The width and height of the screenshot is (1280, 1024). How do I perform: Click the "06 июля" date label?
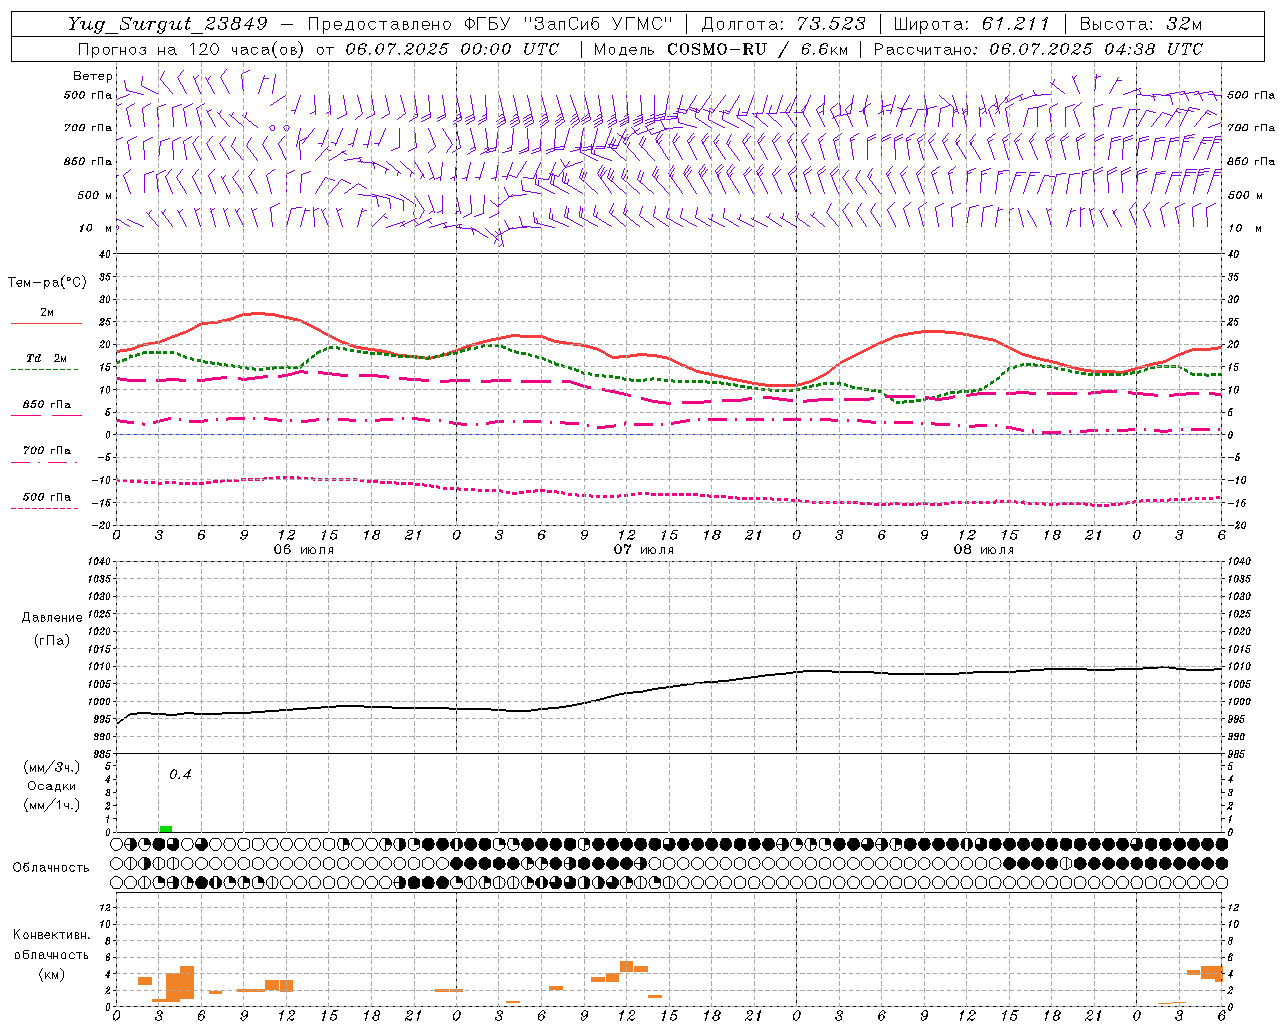(304, 550)
